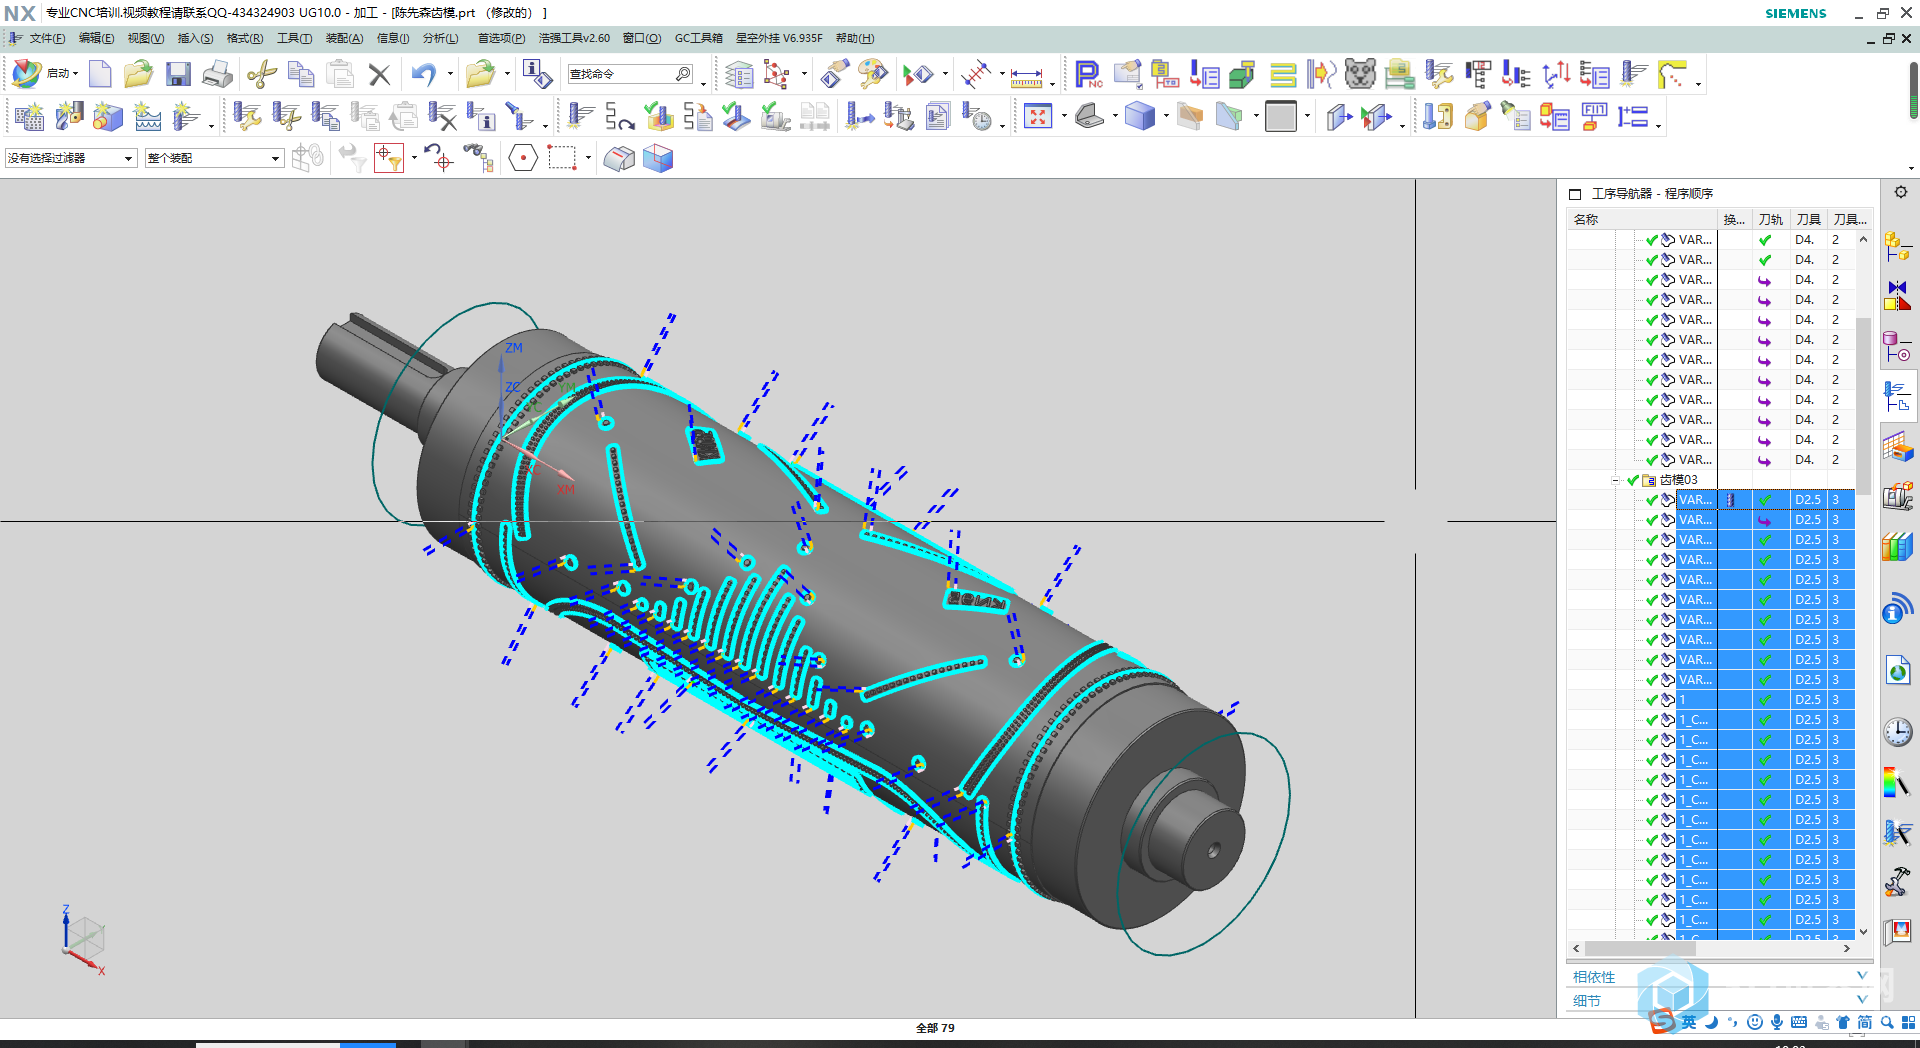Open the 帮助(H) menu
Image resolution: width=1920 pixels, height=1048 pixels.
pyautogui.click(x=854, y=38)
